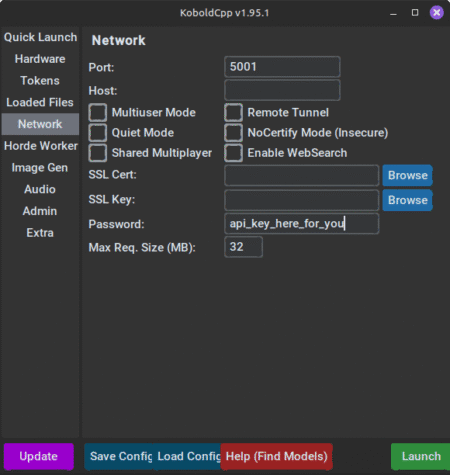
Task: Click the Load Config button
Action: click(x=187, y=456)
